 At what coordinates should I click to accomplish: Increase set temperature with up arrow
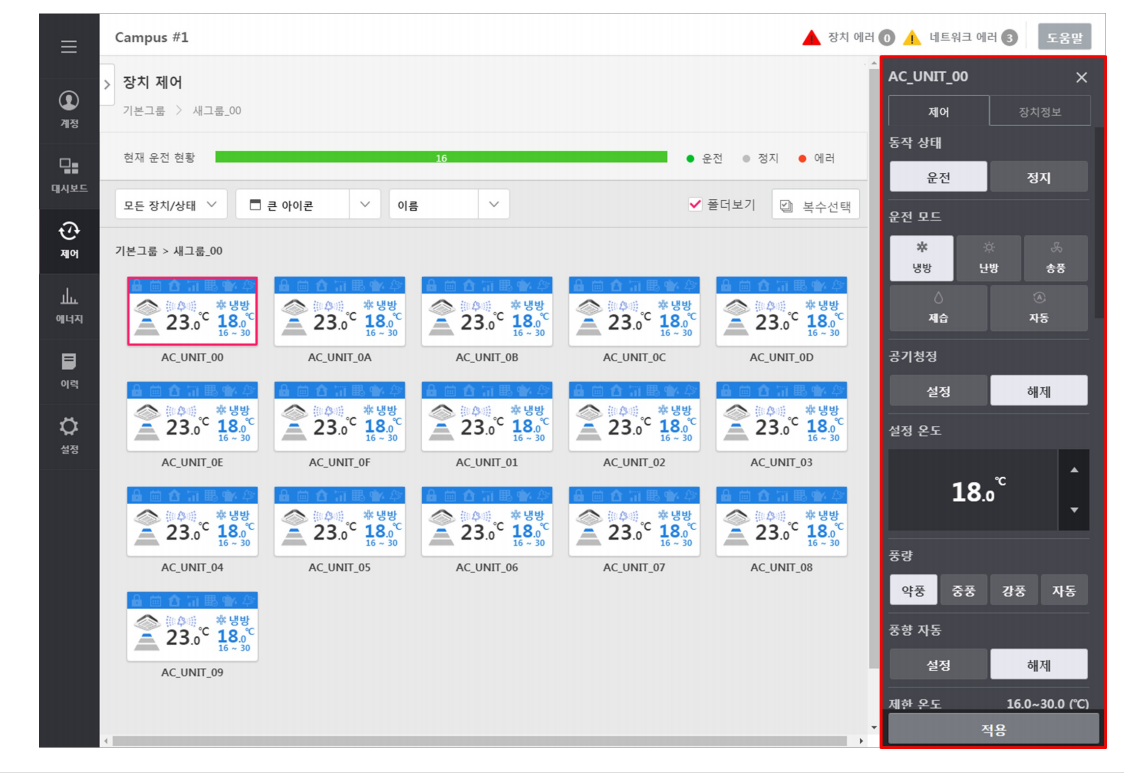(1074, 470)
